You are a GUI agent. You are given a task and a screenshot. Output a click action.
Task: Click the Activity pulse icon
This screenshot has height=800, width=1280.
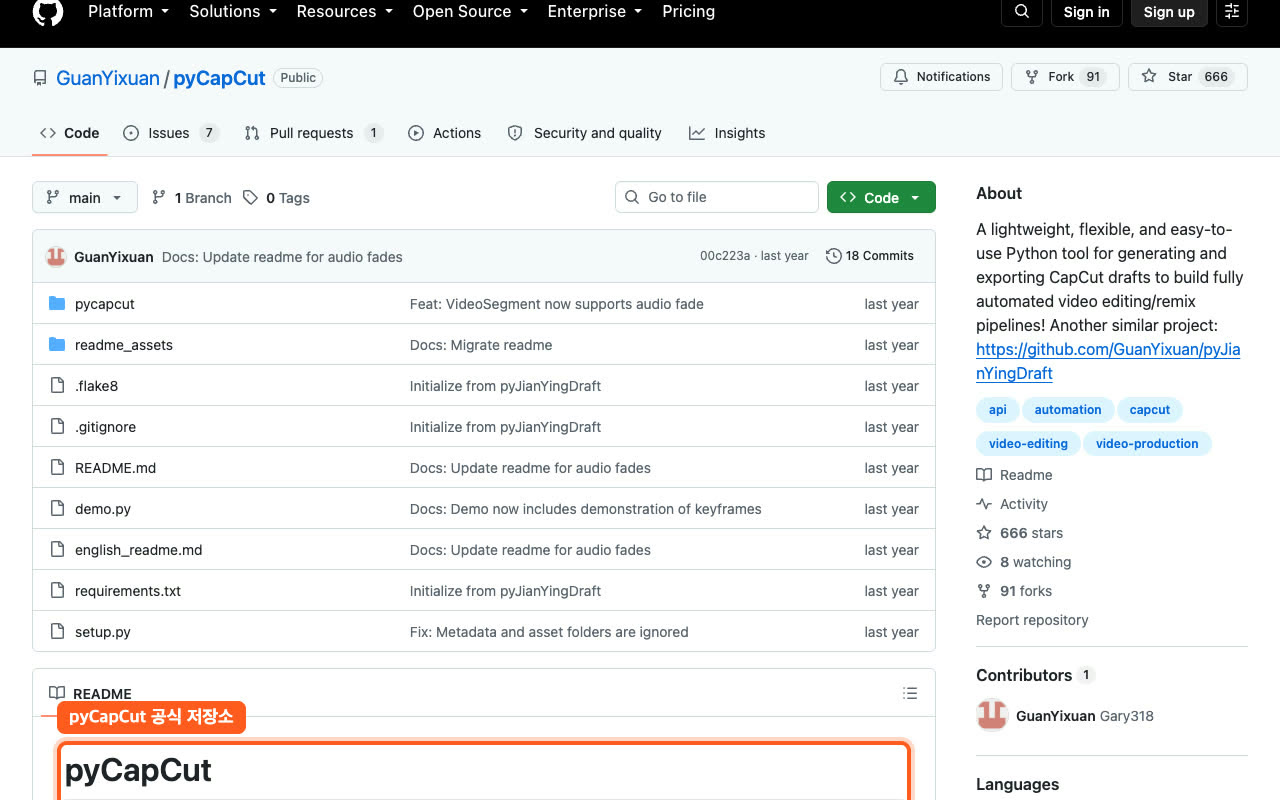tap(984, 504)
